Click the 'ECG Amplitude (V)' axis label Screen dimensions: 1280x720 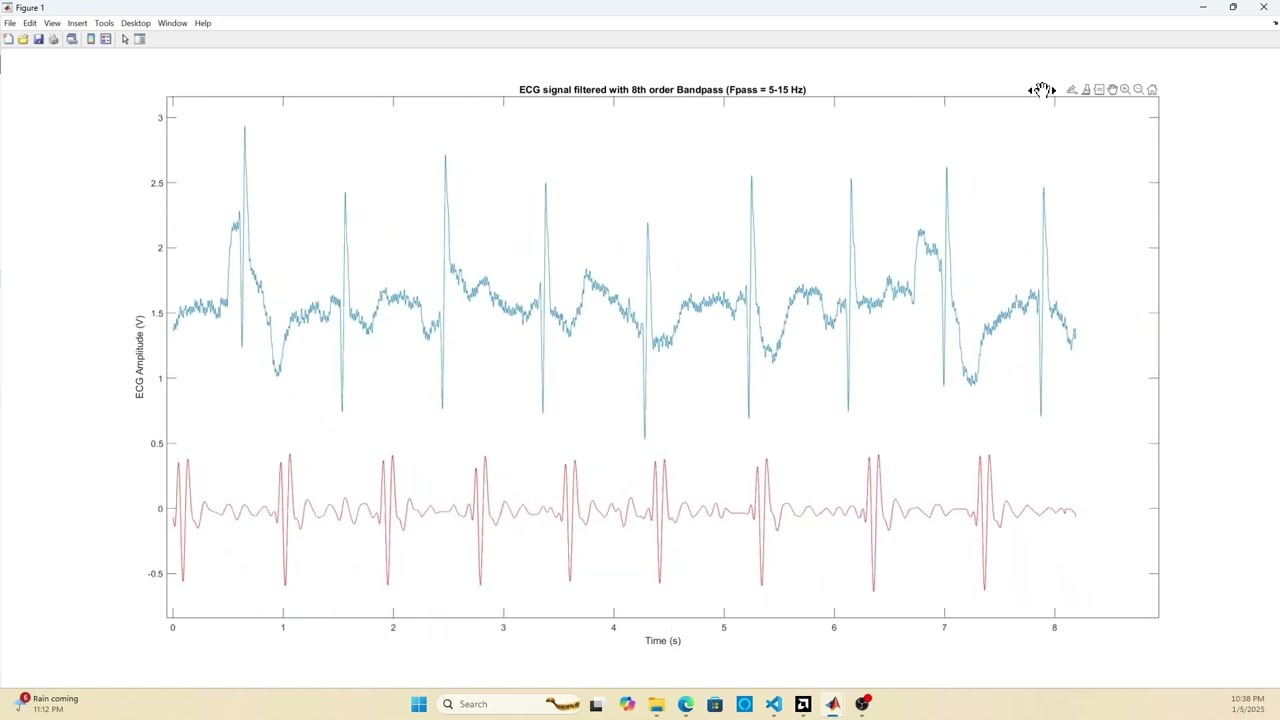click(140, 357)
